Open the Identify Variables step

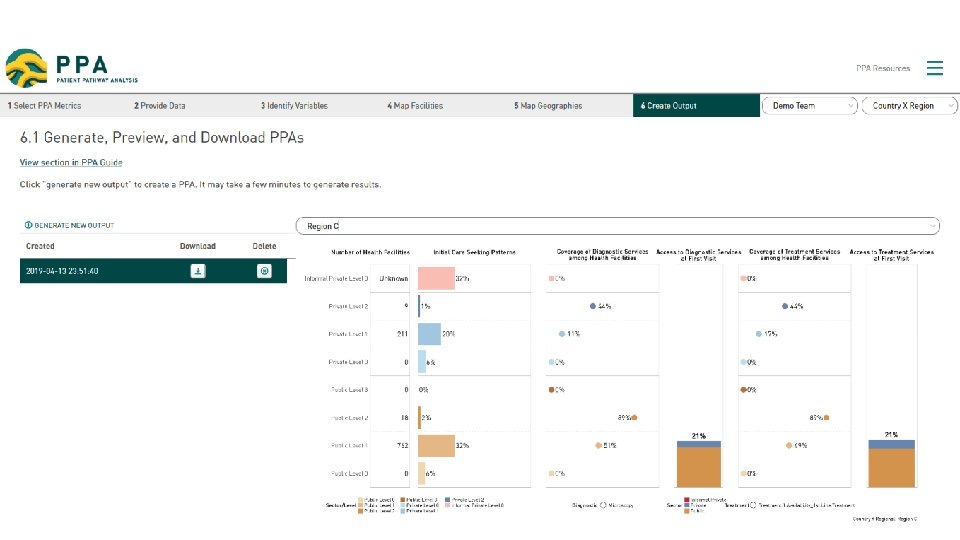(x=294, y=105)
